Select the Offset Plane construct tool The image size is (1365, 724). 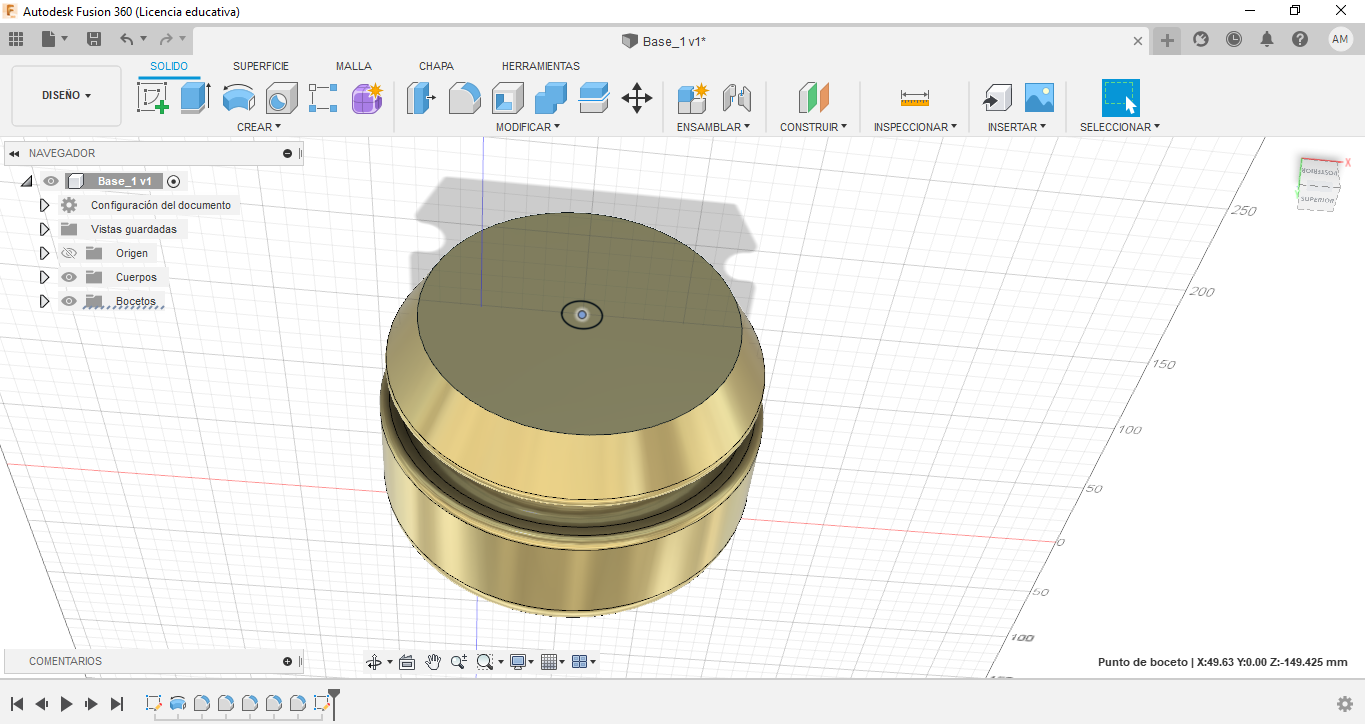[x=813, y=98]
